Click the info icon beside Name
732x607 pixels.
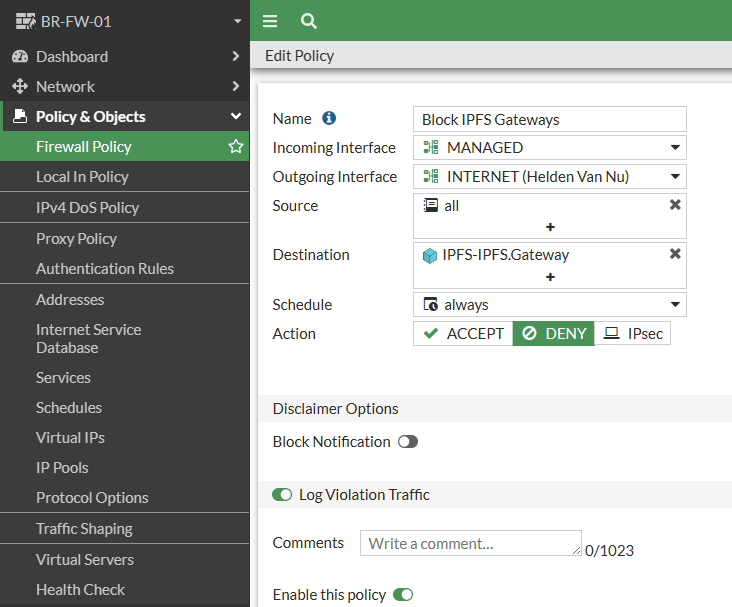click(329, 119)
